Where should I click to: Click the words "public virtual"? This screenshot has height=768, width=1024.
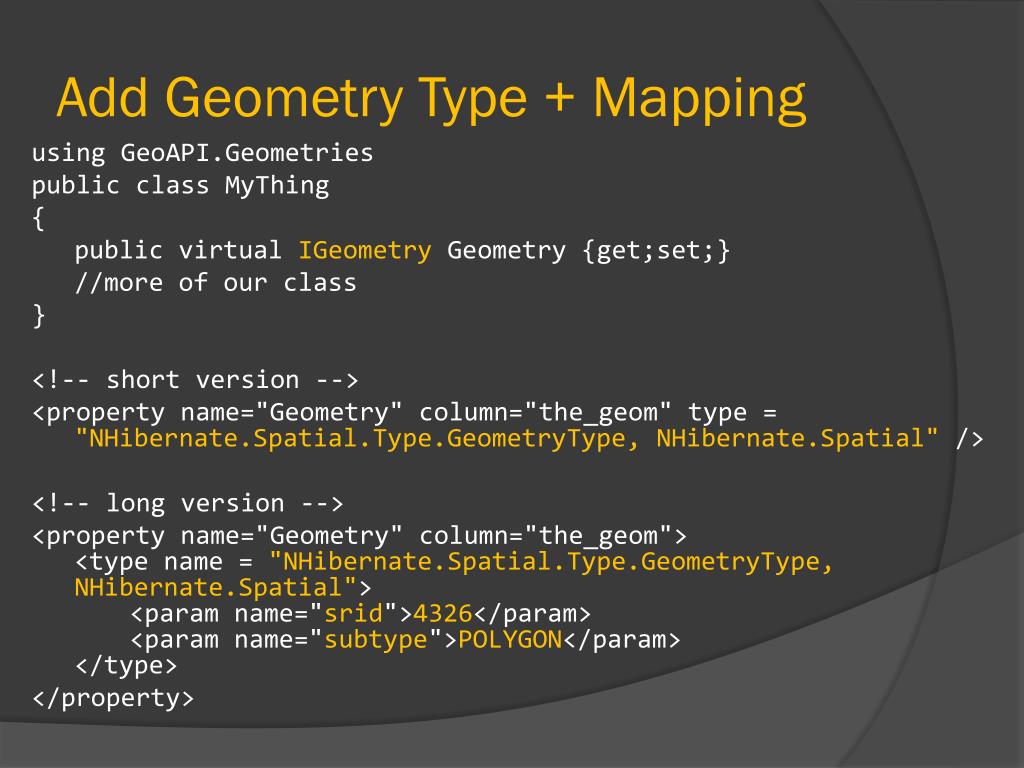point(178,251)
